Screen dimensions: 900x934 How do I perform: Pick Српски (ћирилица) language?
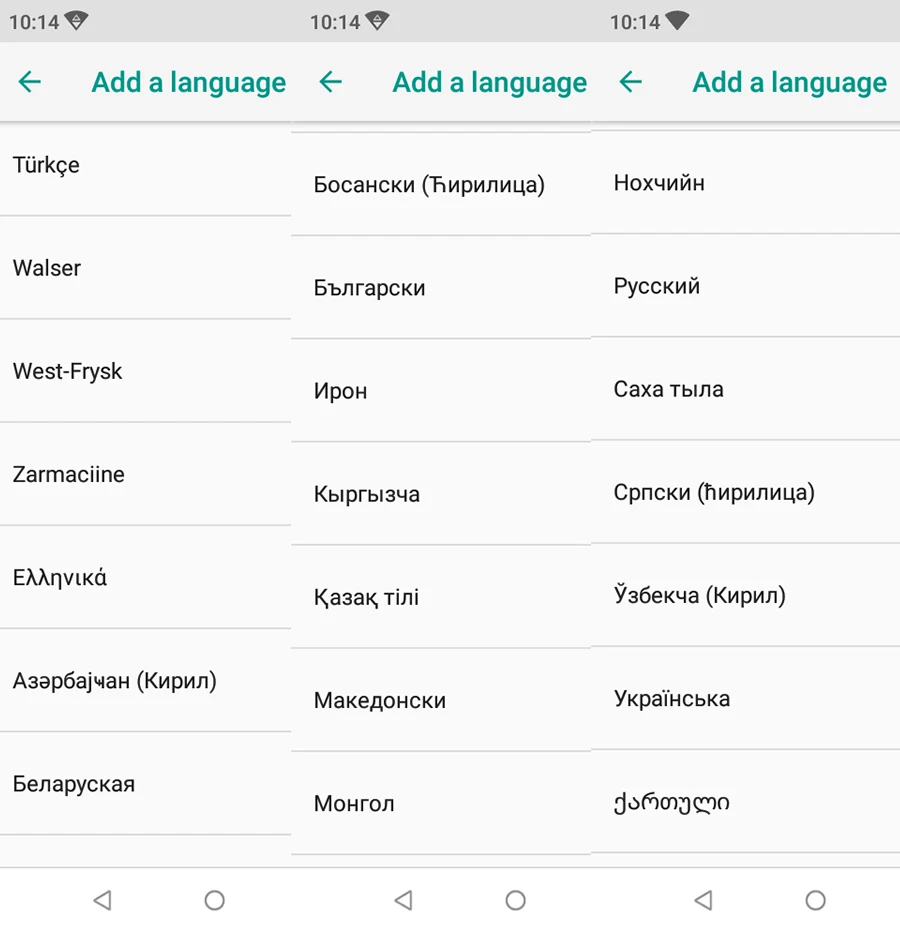(745, 491)
